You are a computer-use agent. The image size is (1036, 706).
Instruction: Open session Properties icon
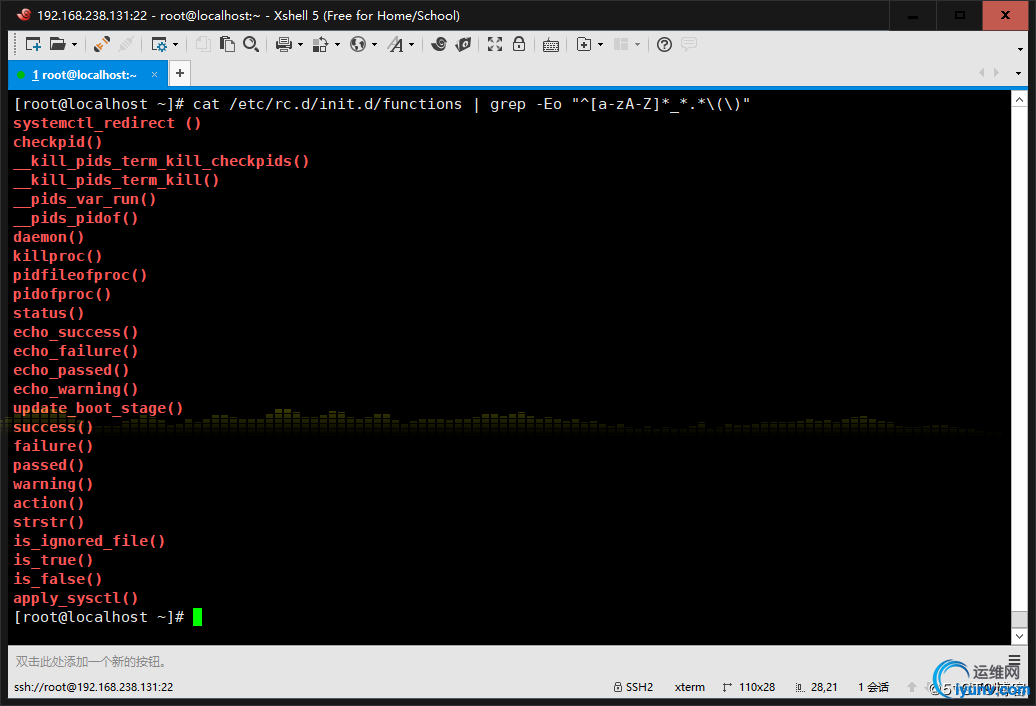(x=159, y=44)
